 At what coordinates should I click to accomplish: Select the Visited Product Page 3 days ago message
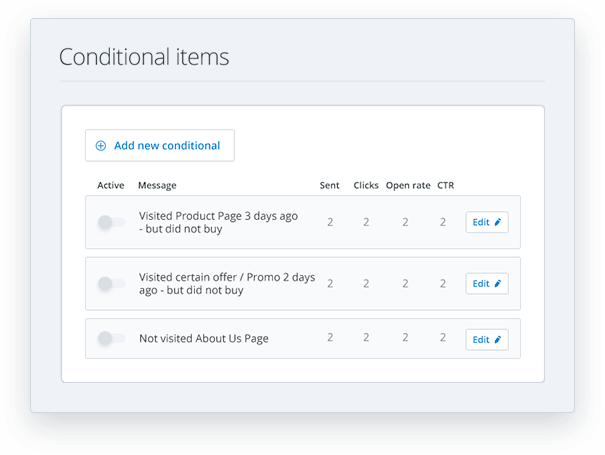point(218,222)
